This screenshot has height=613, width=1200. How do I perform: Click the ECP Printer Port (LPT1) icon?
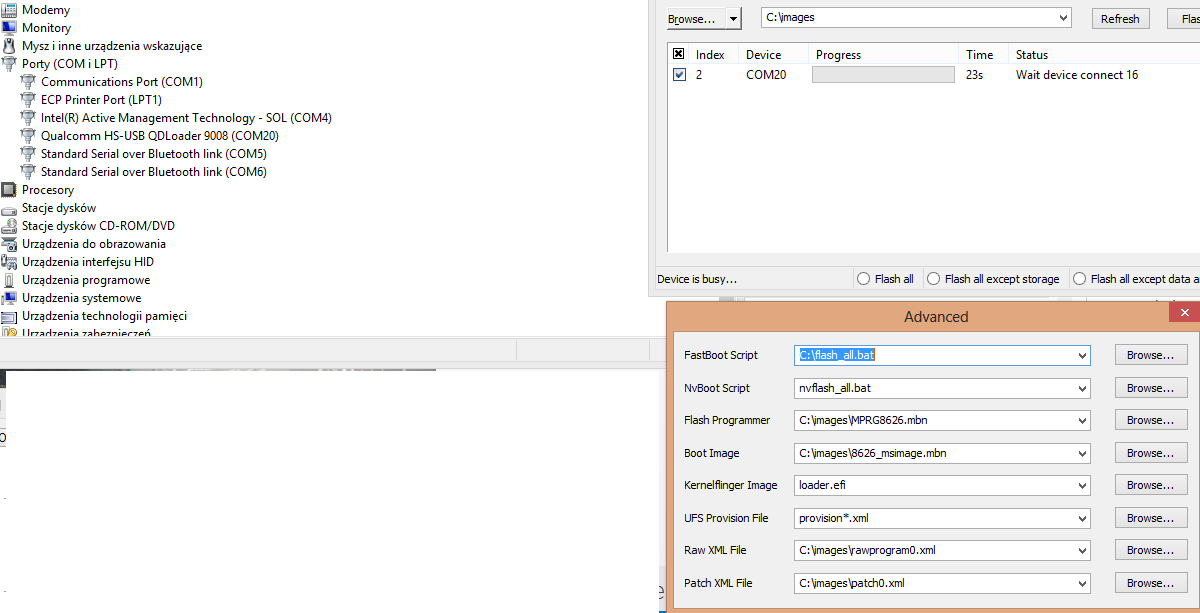[28, 100]
